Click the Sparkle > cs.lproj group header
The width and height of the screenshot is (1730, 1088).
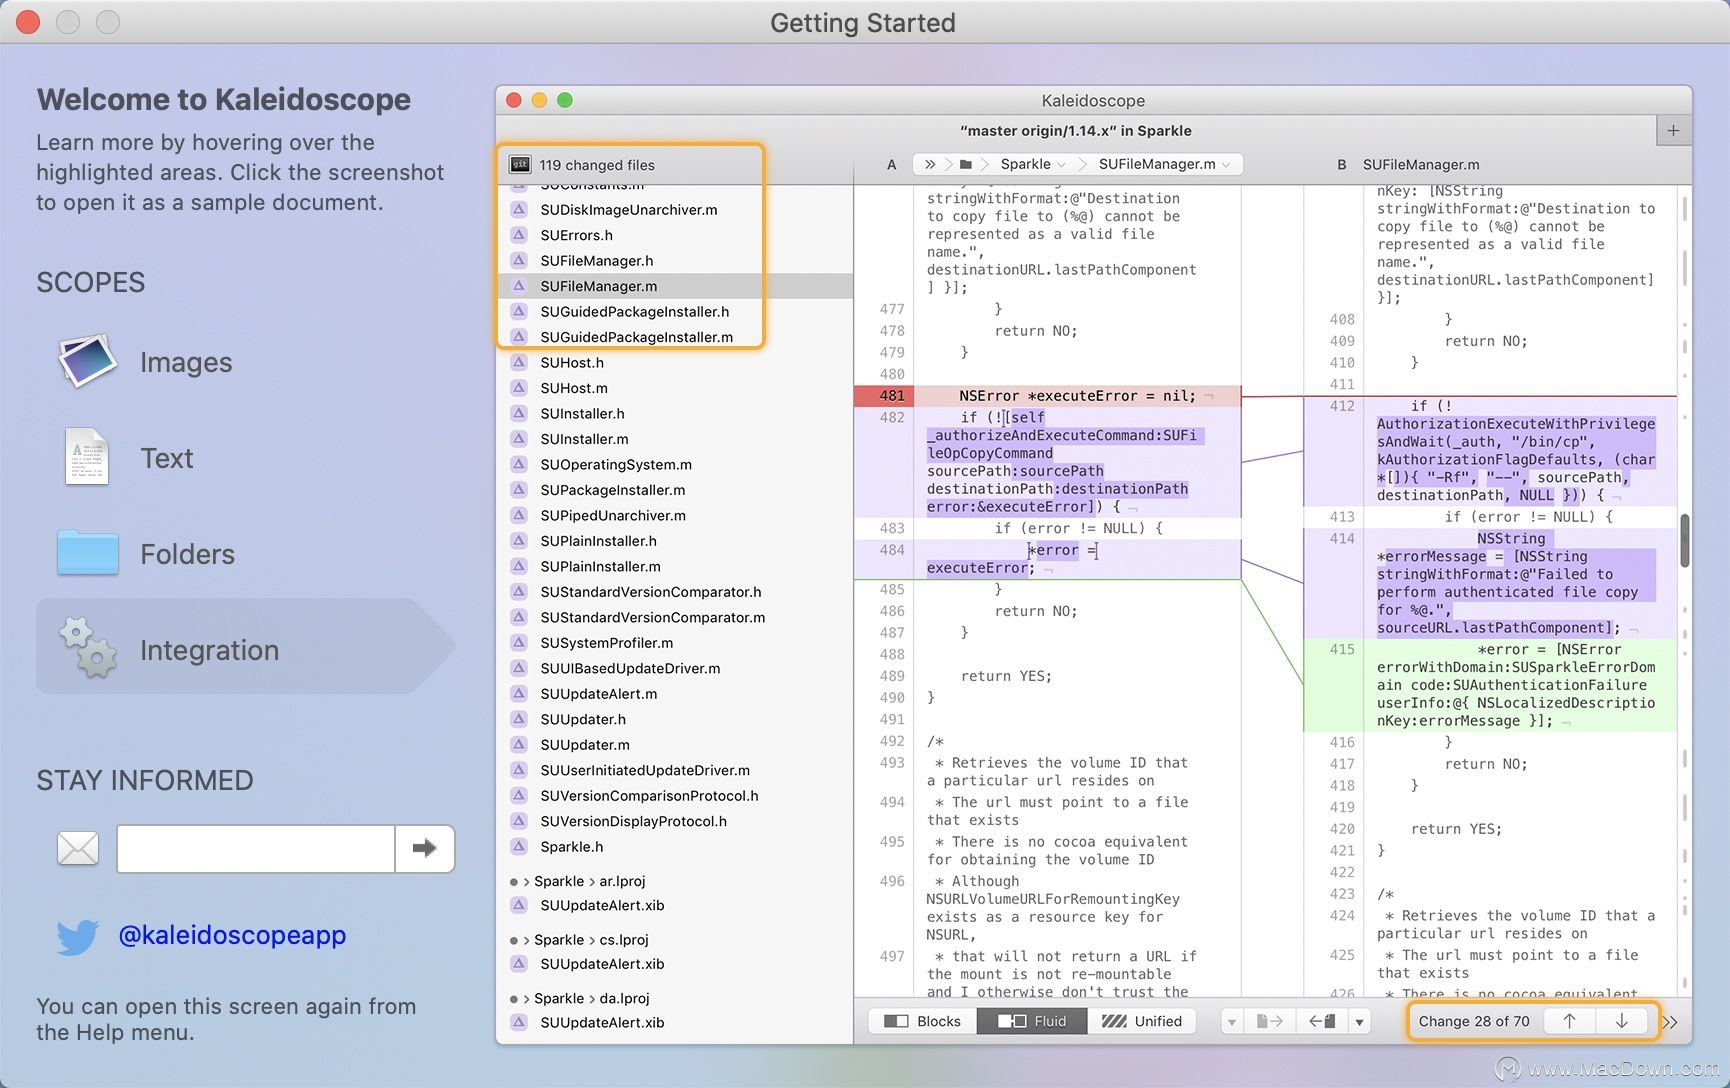[675, 940]
